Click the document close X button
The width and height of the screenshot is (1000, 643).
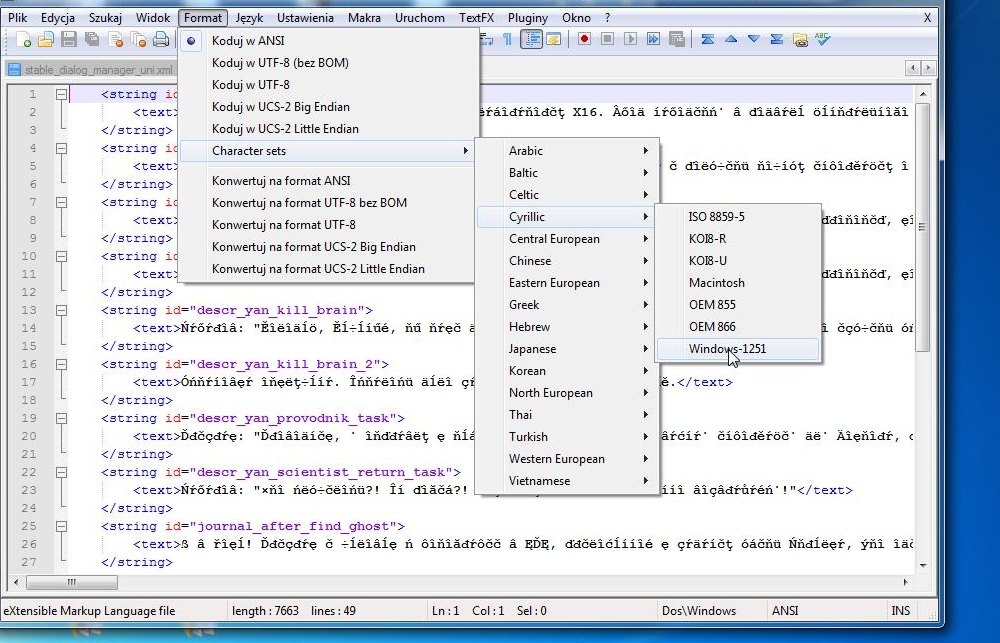927,18
